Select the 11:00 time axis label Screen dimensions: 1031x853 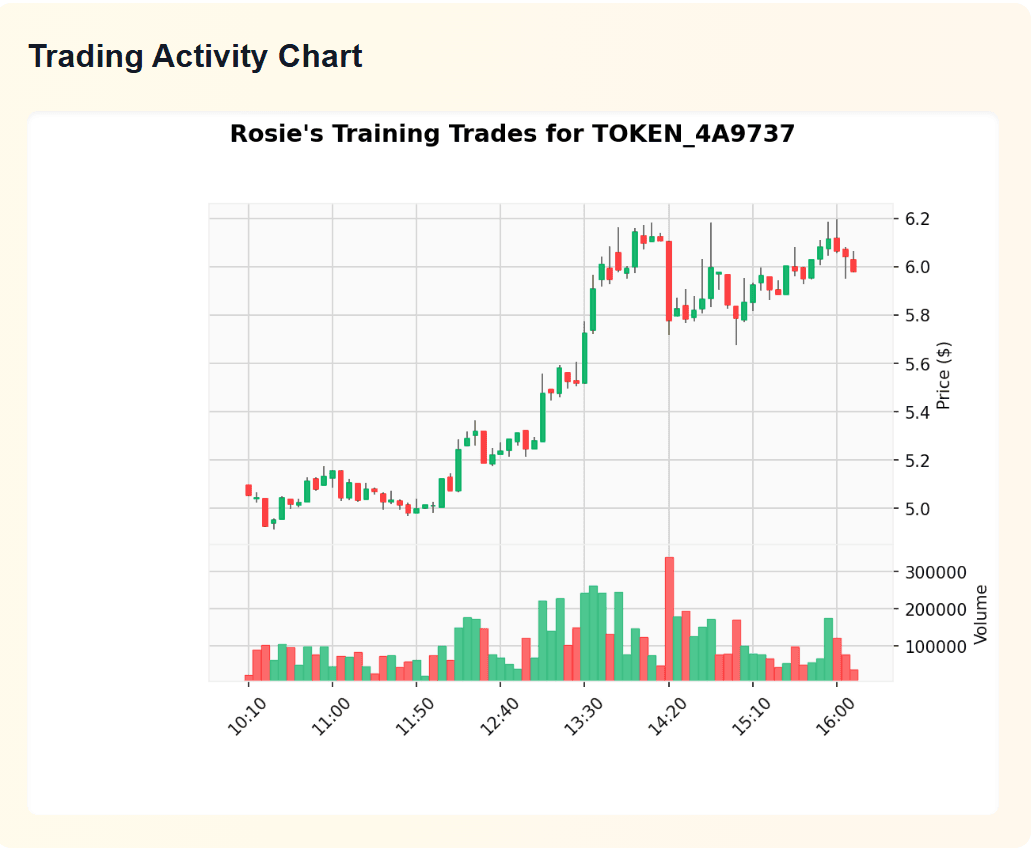tap(331, 716)
